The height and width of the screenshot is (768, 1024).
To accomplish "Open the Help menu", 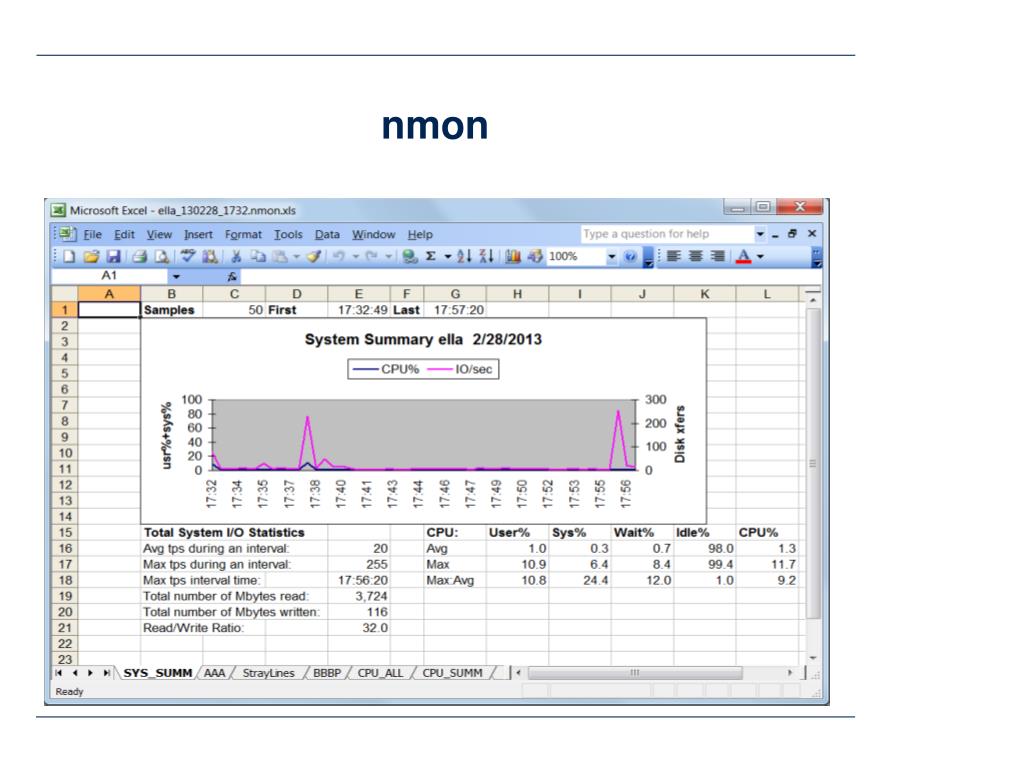I will [x=420, y=234].
